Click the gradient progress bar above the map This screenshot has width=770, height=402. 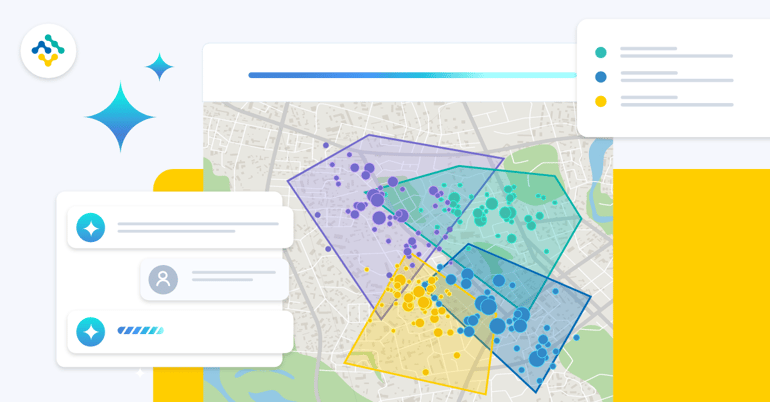pos(412,75)
